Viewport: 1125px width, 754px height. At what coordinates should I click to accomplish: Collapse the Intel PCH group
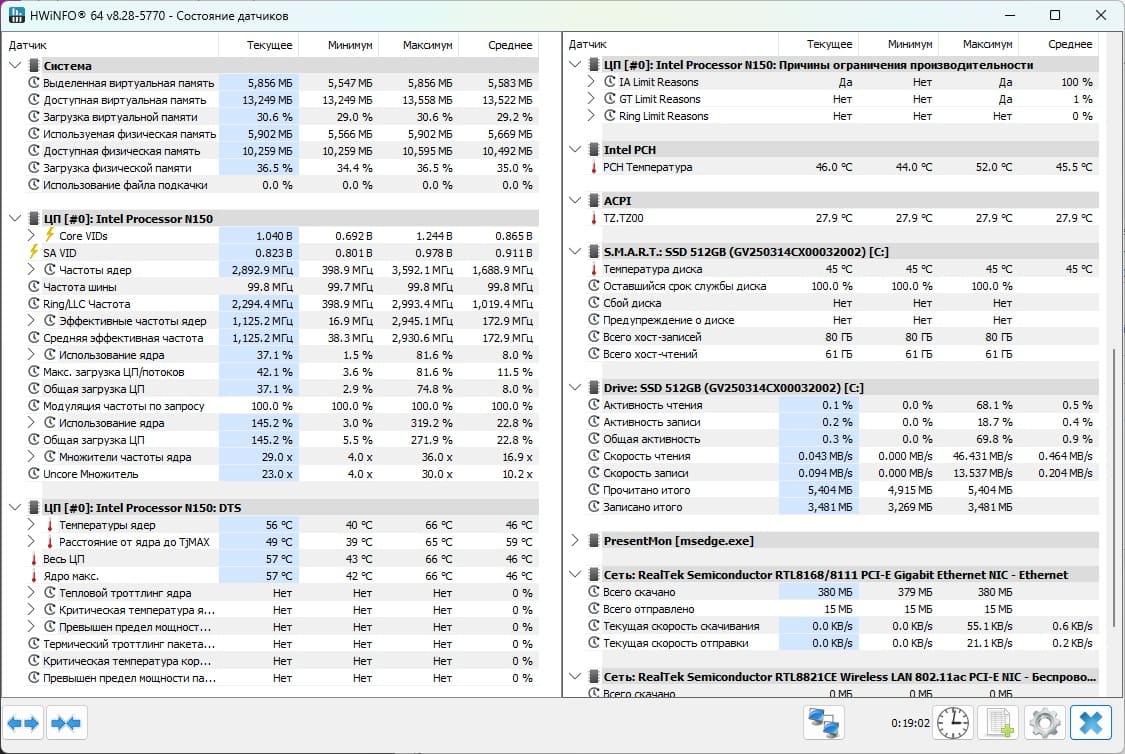(x=575, y=149)
